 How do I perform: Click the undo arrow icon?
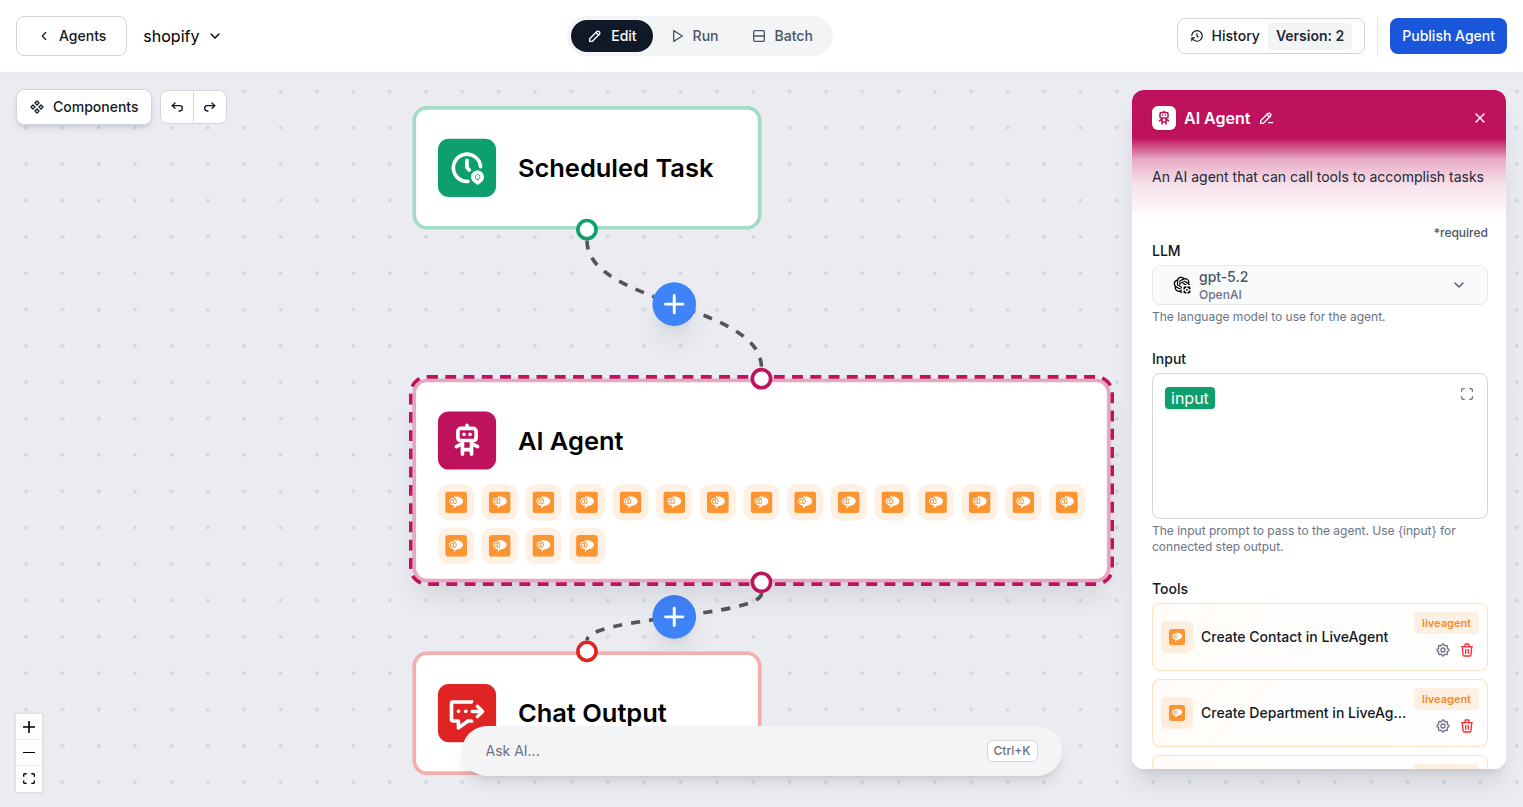176,107
